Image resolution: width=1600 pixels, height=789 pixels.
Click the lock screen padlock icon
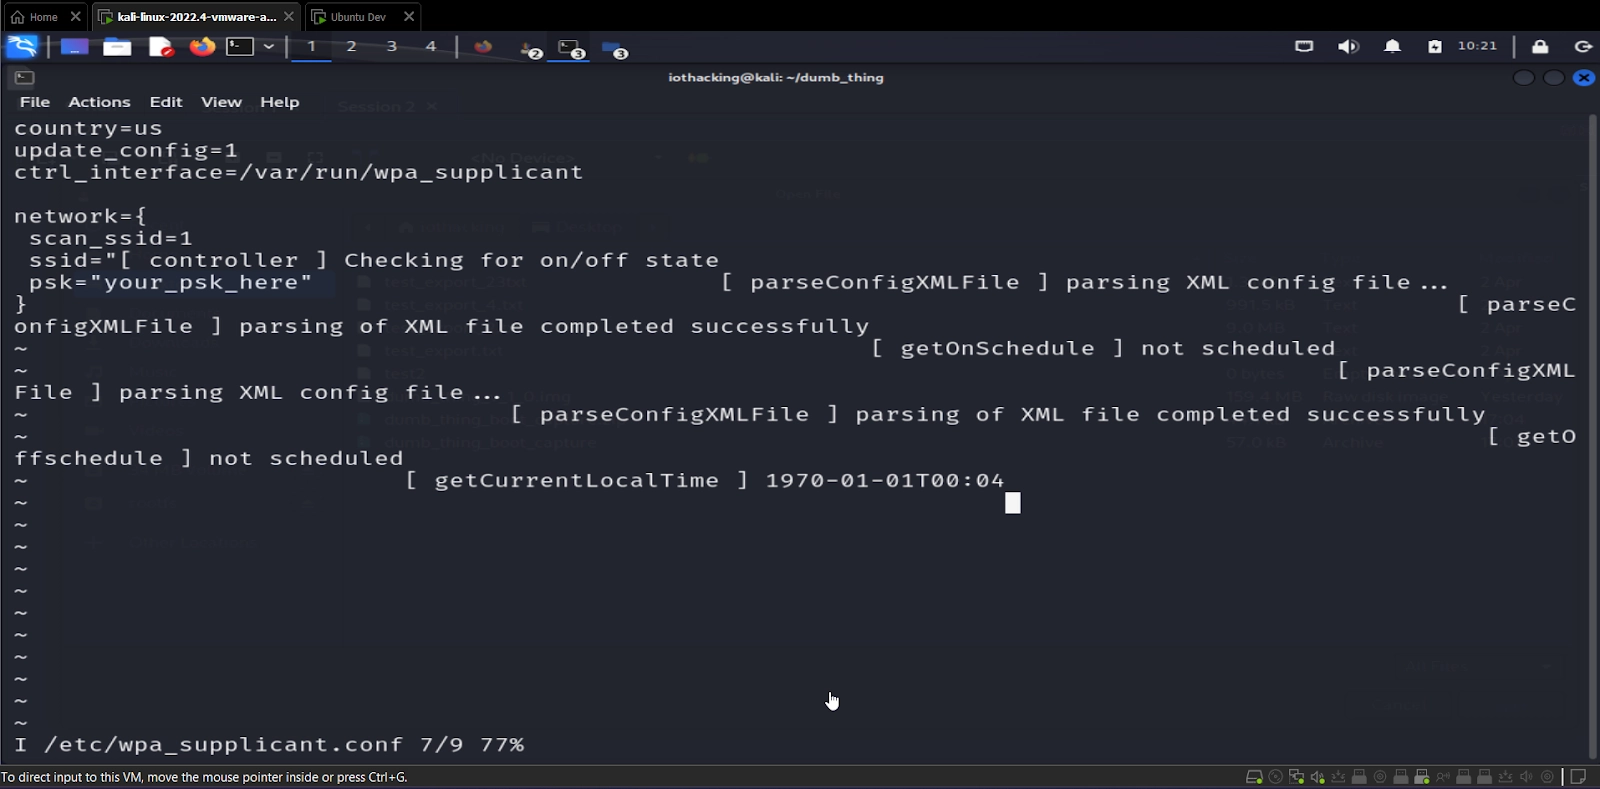1540,46
